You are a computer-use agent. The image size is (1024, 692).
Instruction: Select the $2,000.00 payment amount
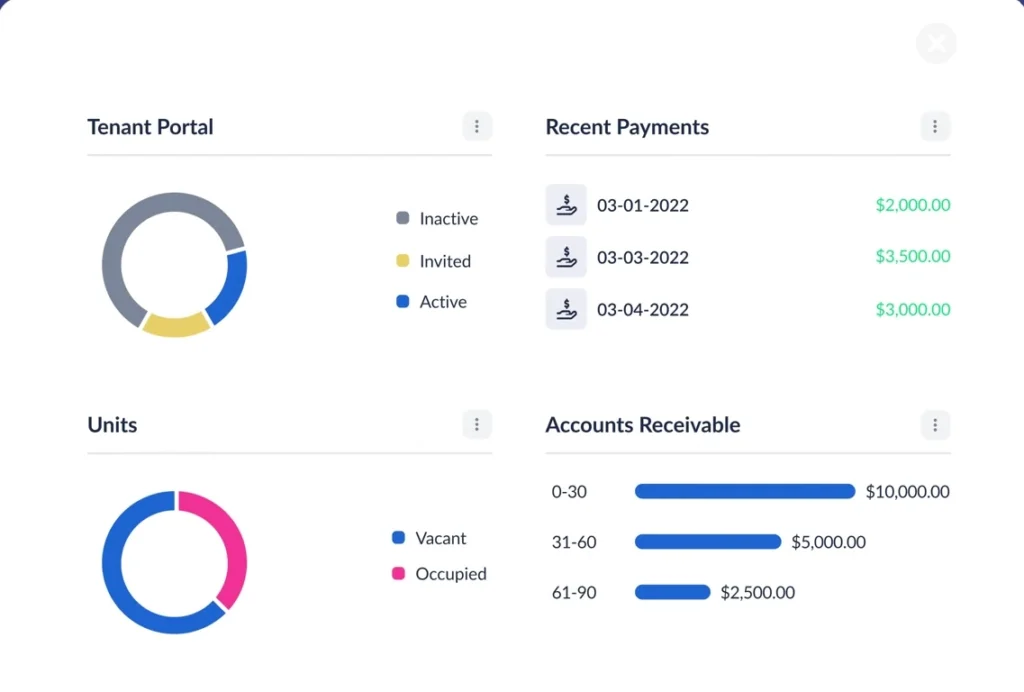(x=912, y=205)
